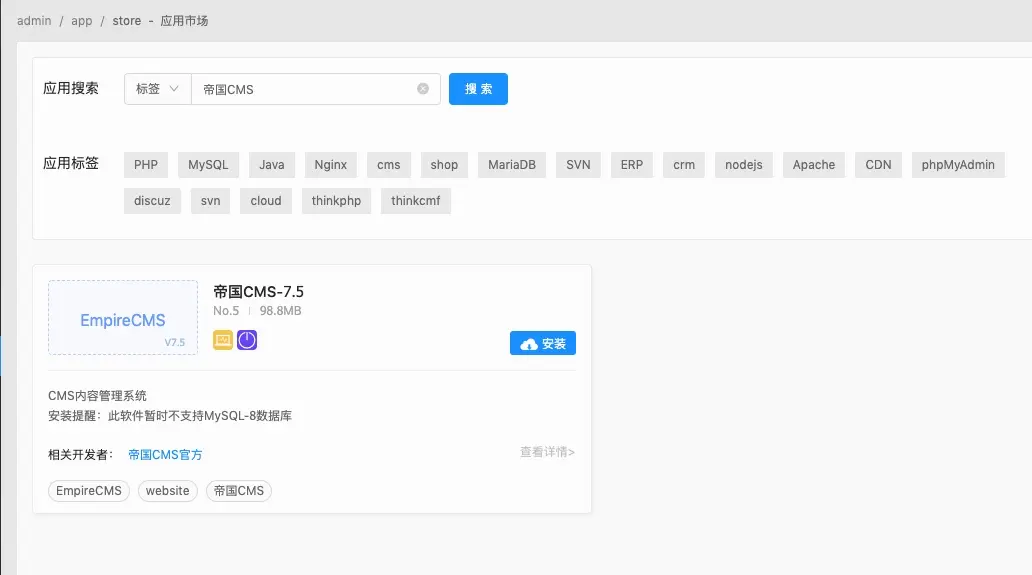Choose the shop tag
This screenshot has height=575, width=1032.
point(444,164)
